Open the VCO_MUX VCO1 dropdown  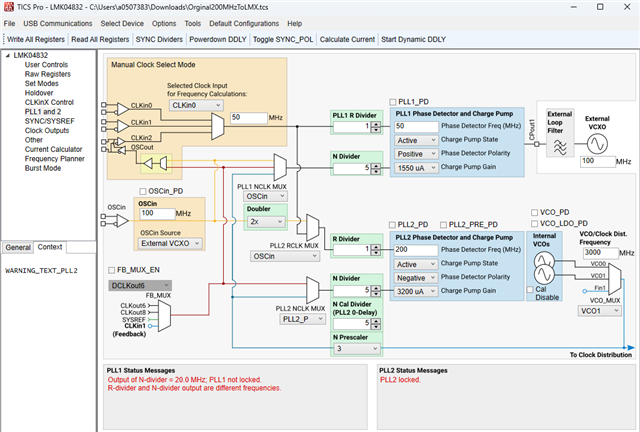click(599, 311)
